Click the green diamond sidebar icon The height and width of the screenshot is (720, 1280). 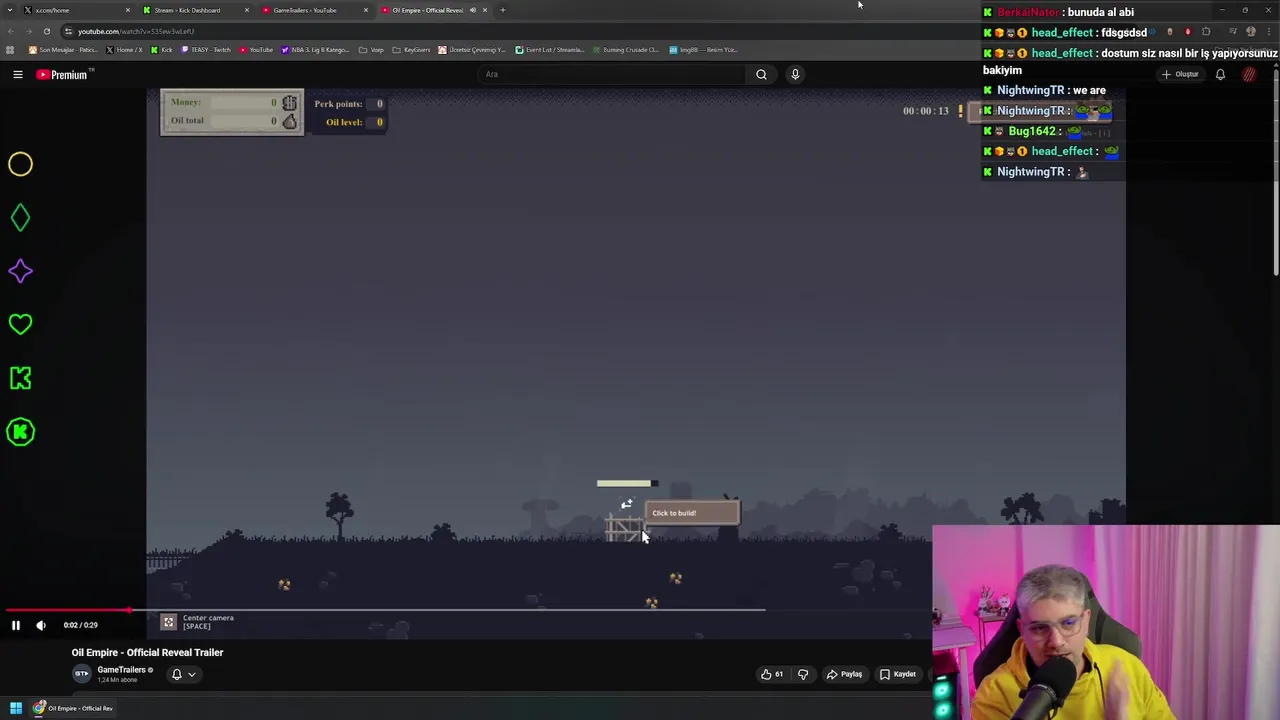click(x=20, y=218)
